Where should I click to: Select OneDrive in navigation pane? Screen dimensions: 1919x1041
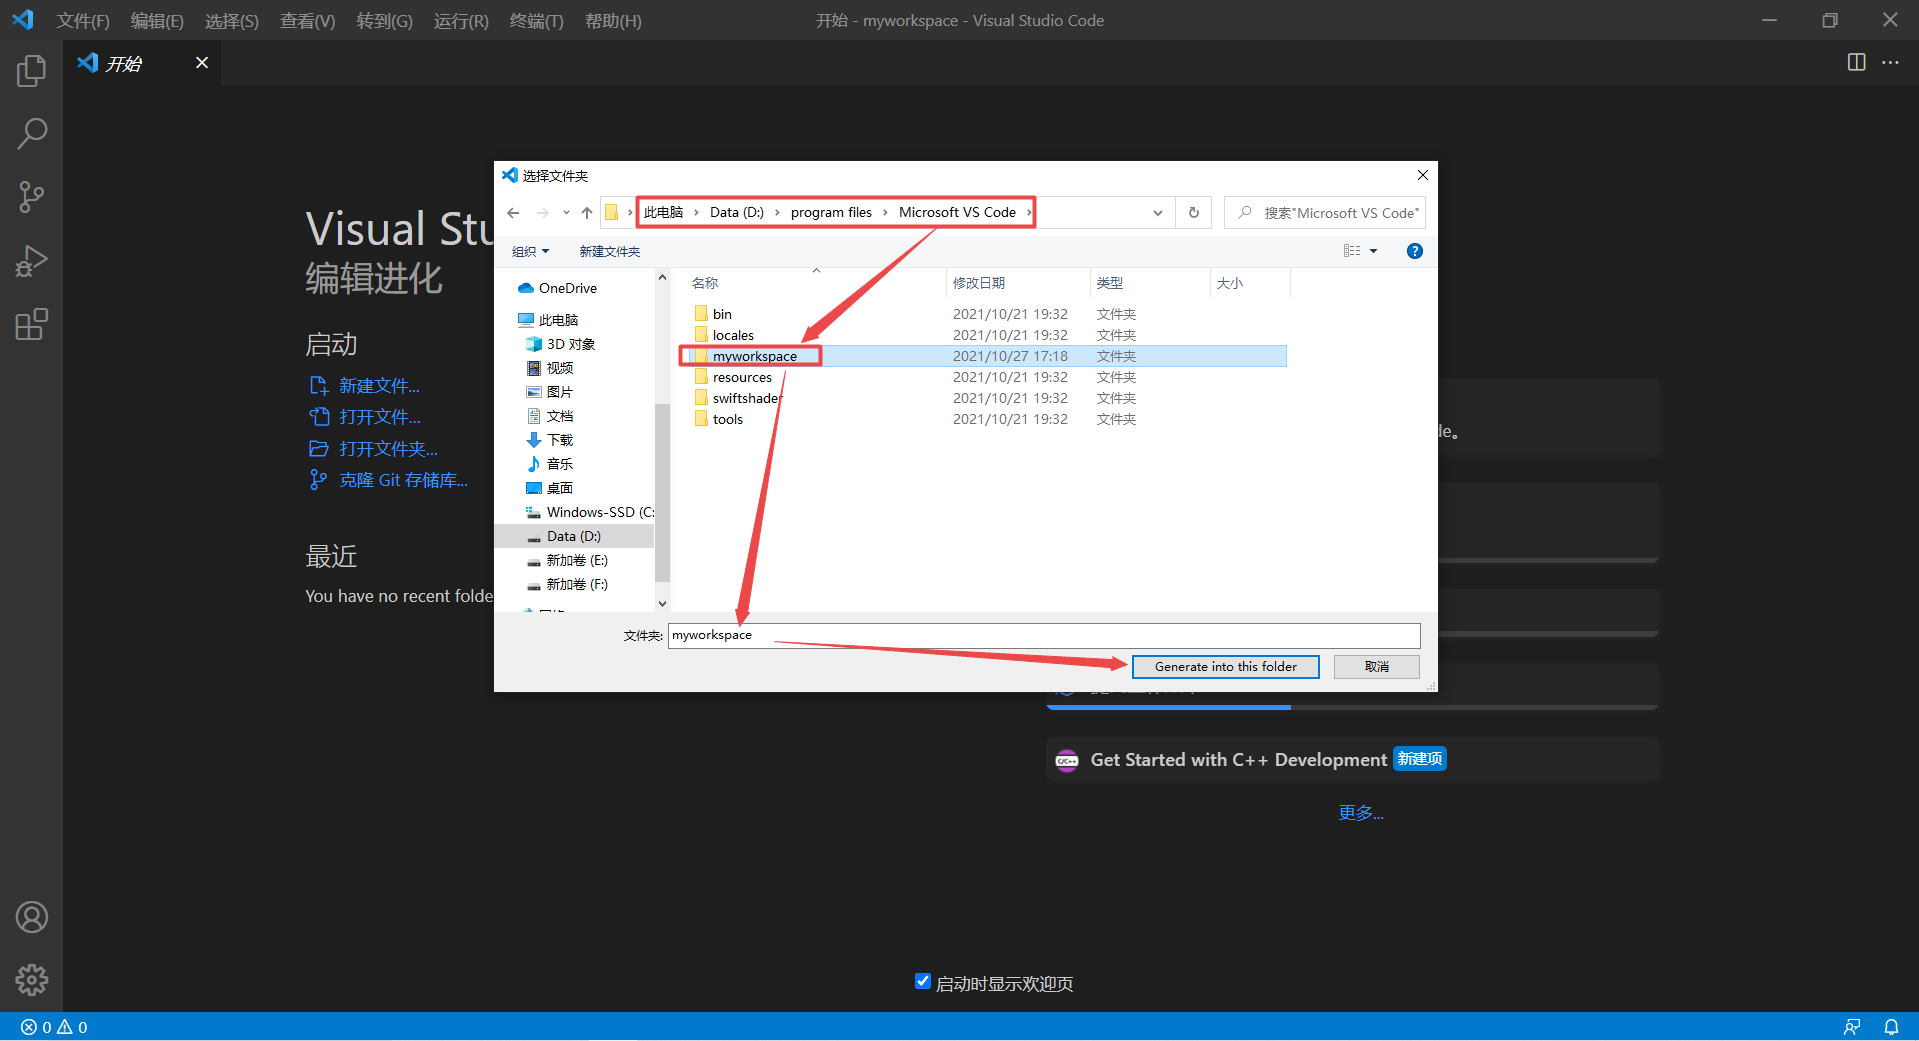(567, 288)
